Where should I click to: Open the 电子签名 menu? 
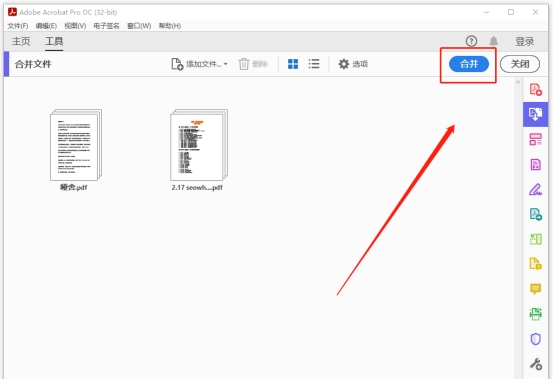(106, 26)
